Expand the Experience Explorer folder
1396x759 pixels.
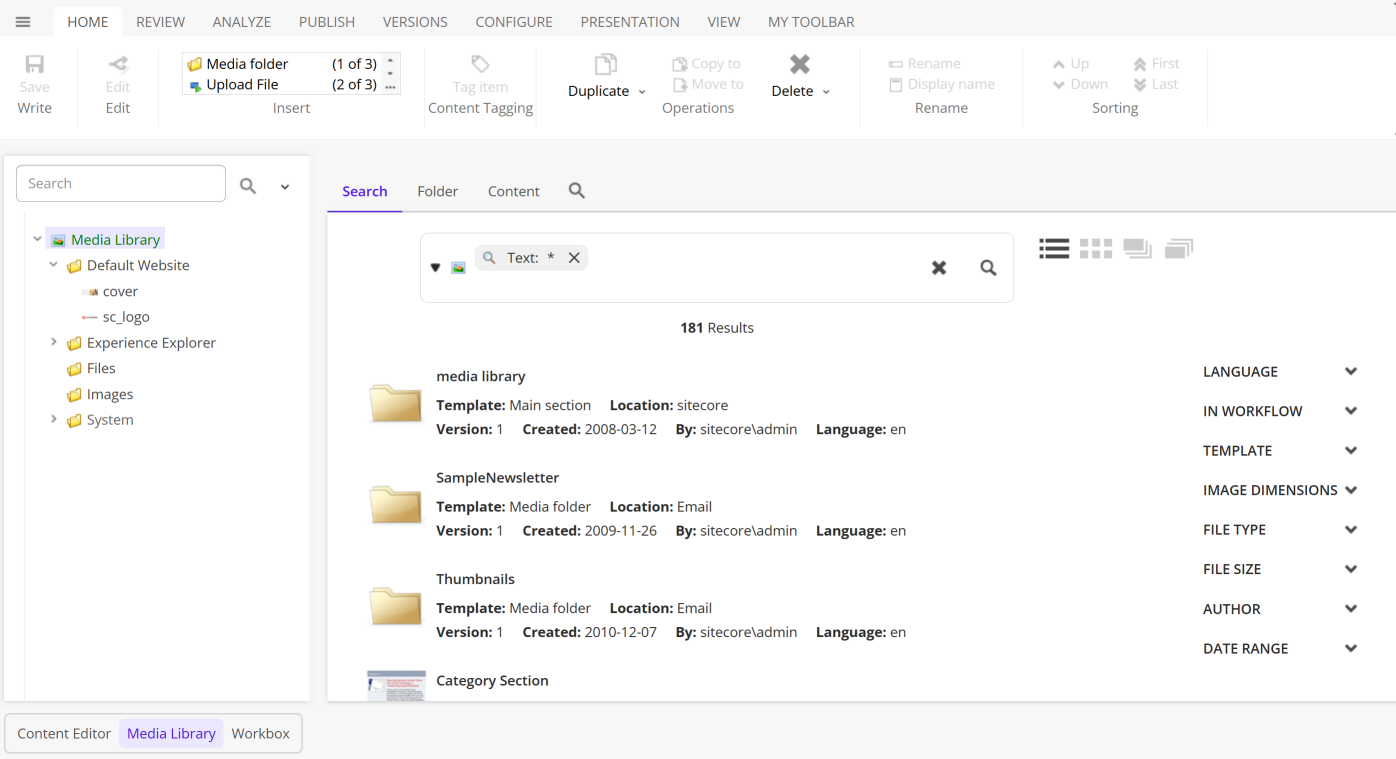(x=54, y=342)
